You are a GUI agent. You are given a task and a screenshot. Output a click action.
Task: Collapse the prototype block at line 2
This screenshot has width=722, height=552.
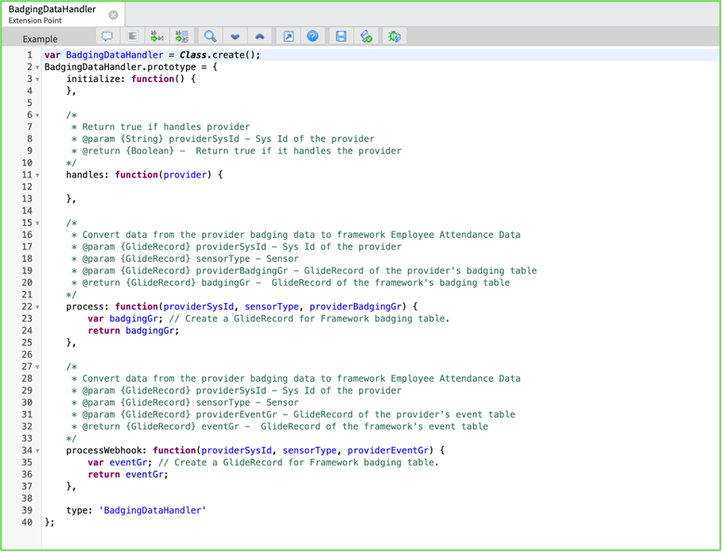(x=38, y=67)
